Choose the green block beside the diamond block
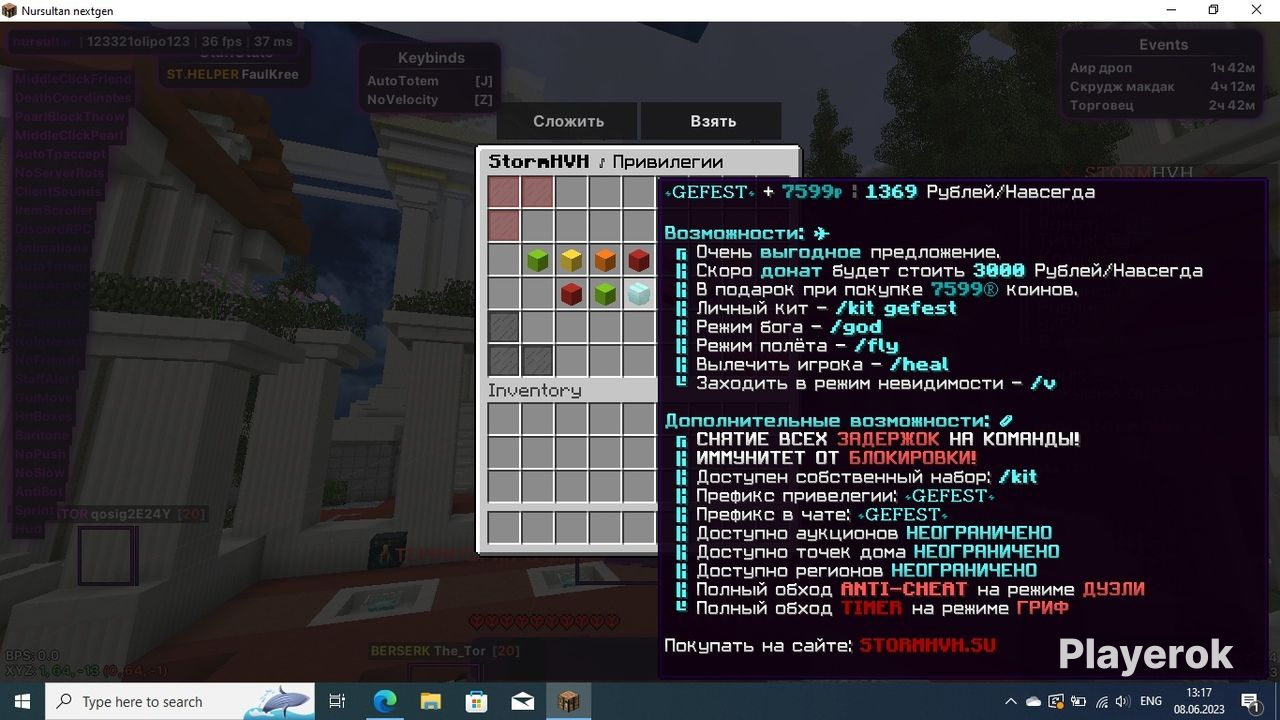The image size is (1280, 720). click(x=605, y=294)
